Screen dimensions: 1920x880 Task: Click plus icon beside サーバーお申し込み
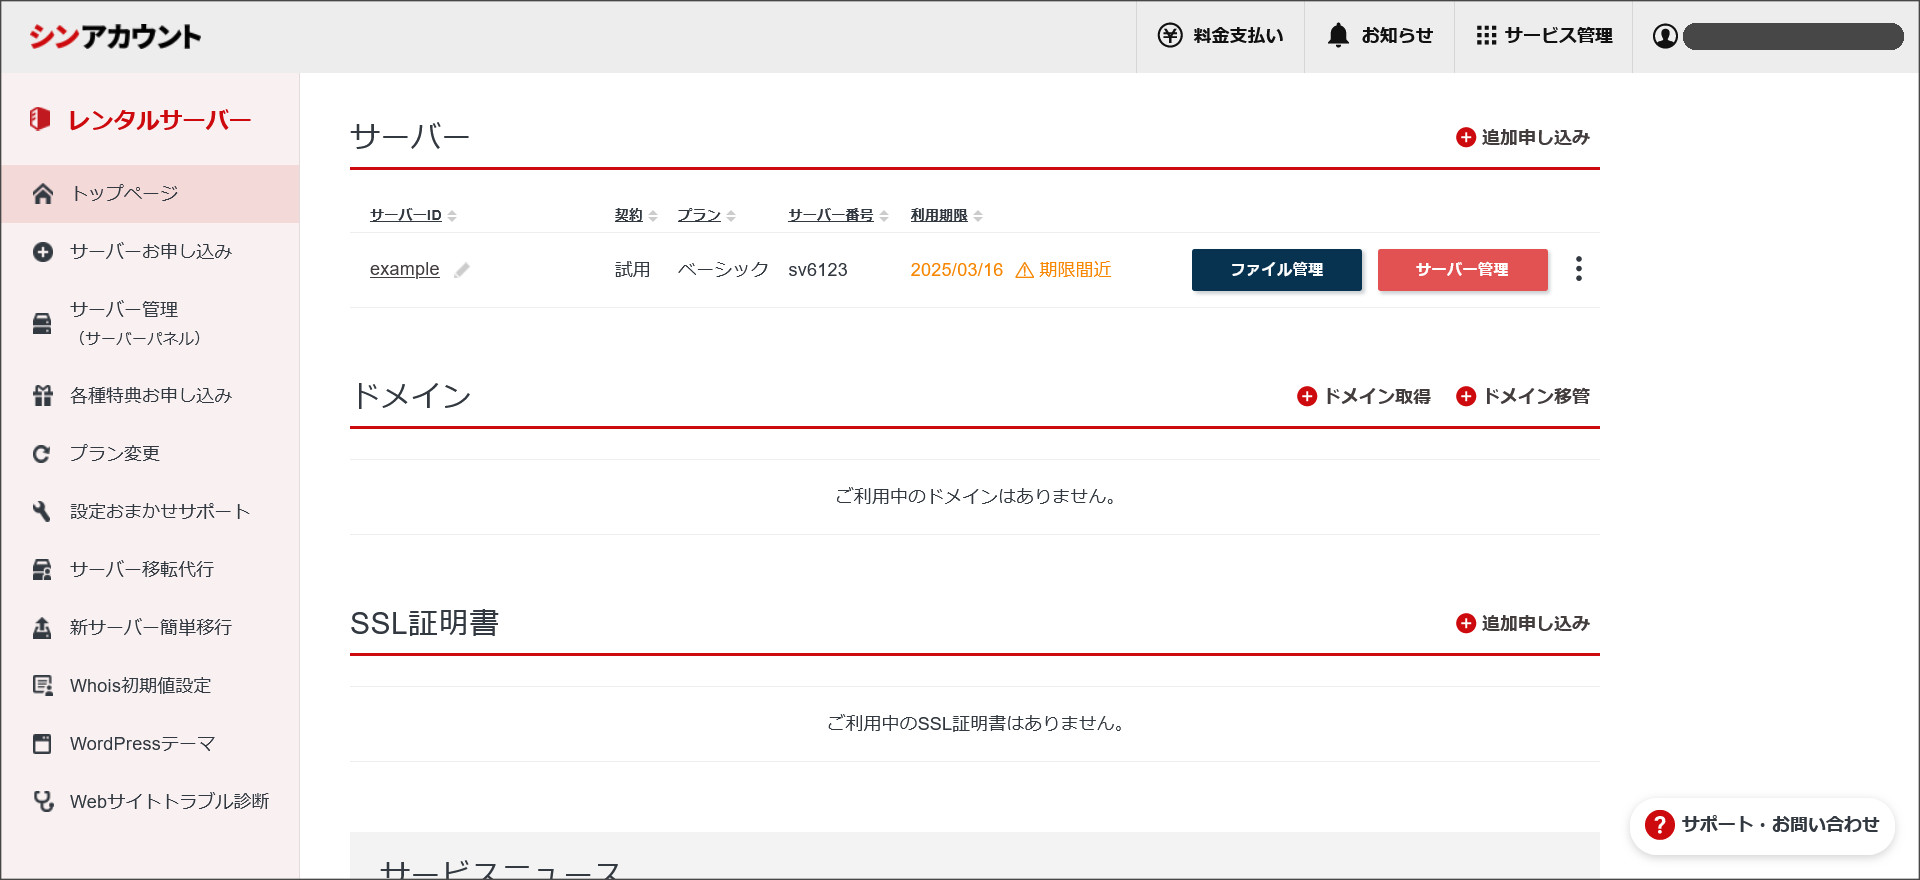pyautogui.click(x=42, y=252)
